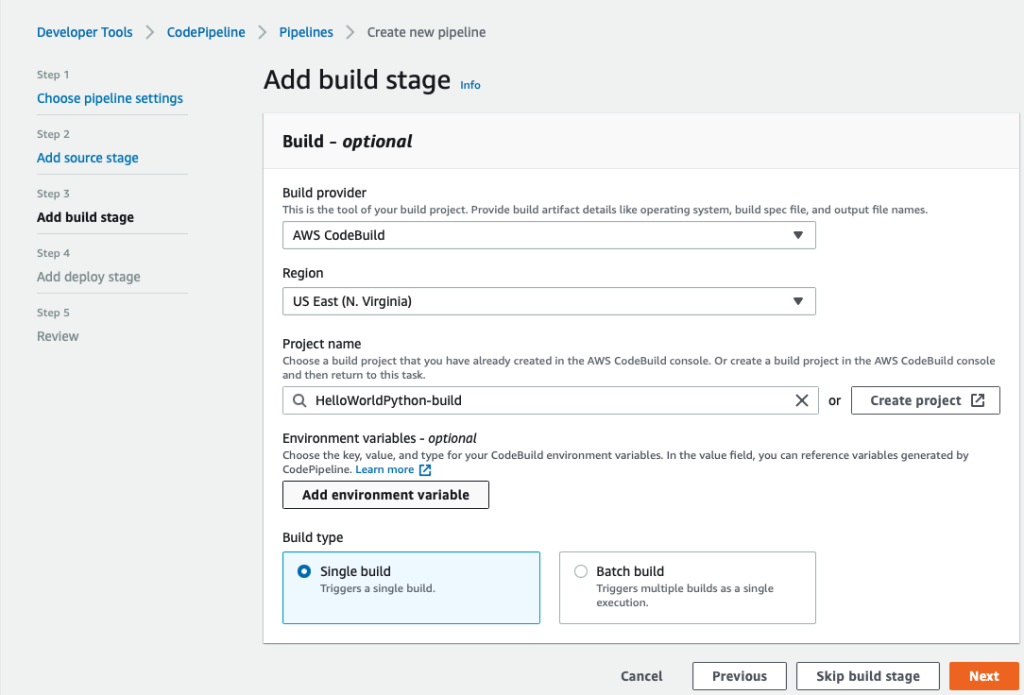Click Add environment variable button
The width and height of the screenshot is (1024, 695).
[x=385, y=495]
